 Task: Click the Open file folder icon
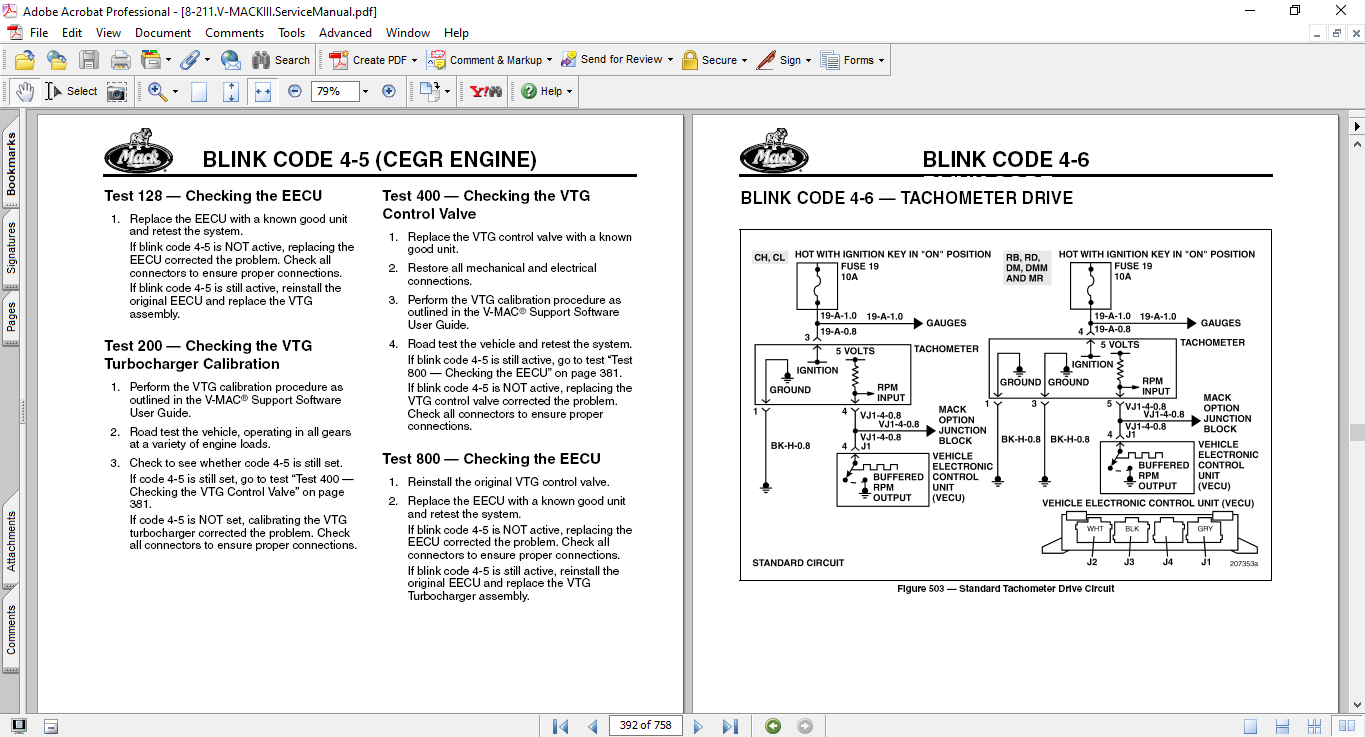point(25,60)
